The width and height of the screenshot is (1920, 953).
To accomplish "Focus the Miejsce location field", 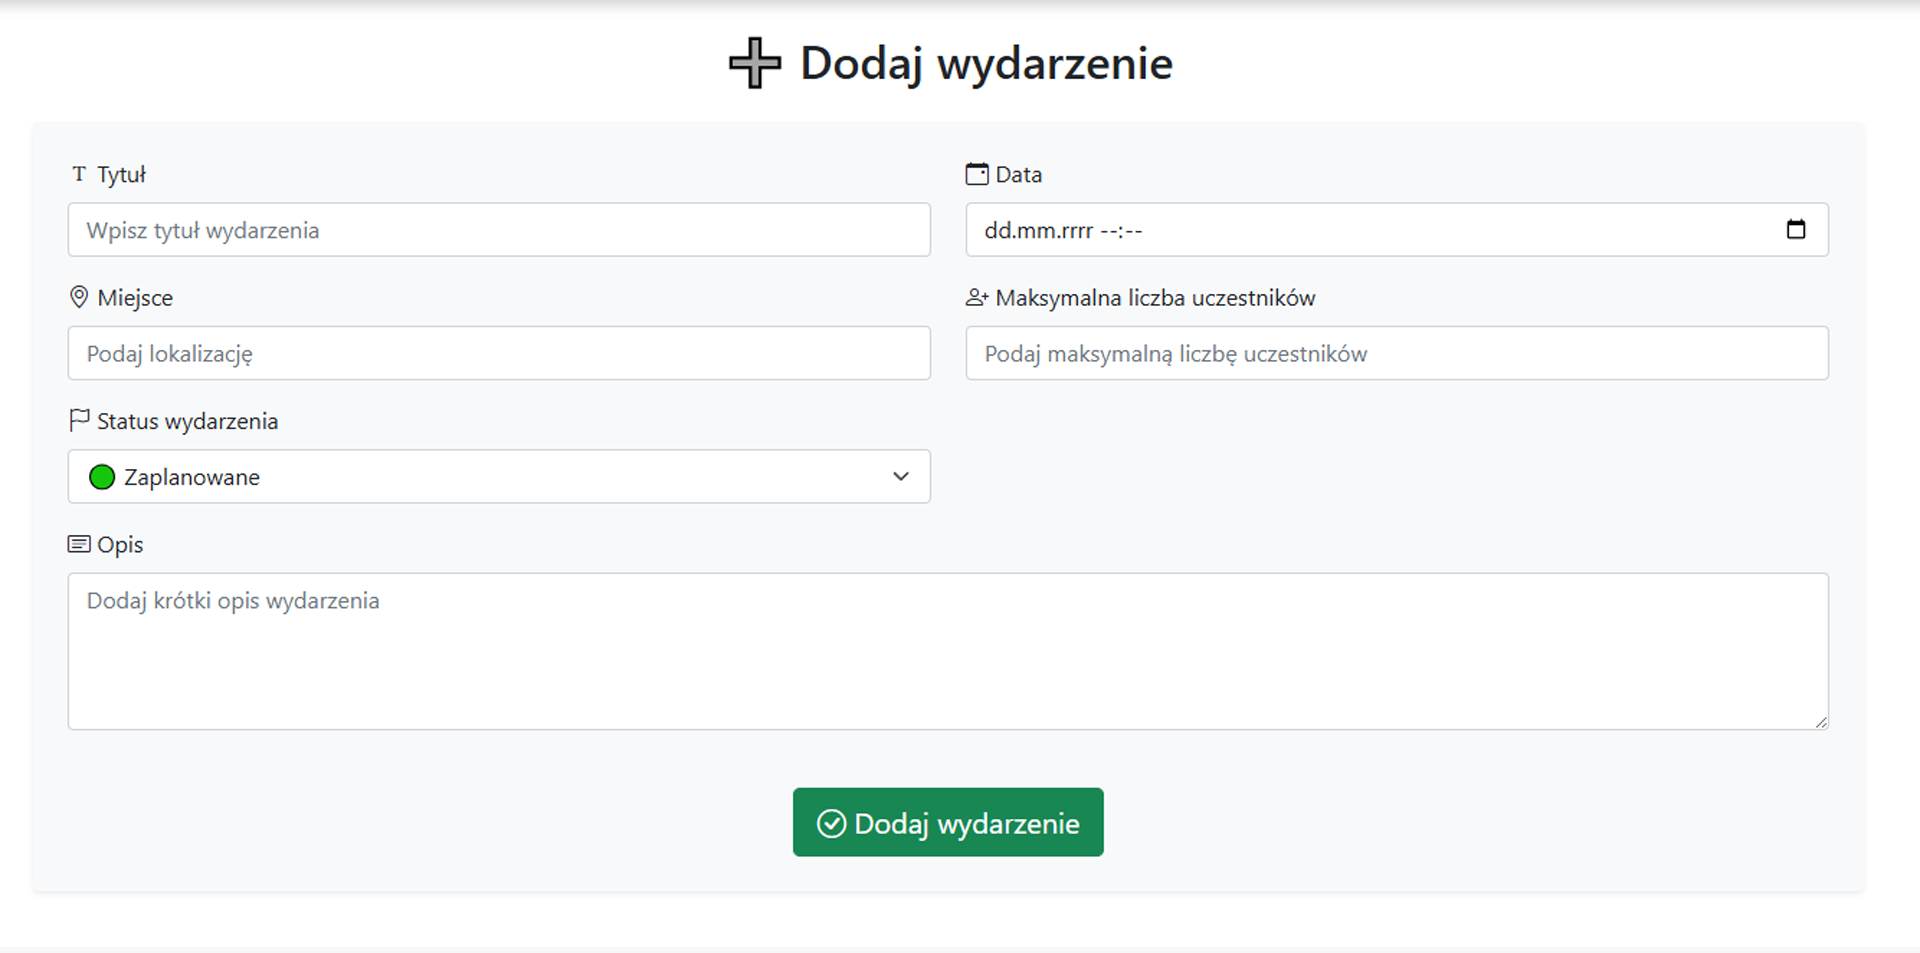I will pyautogui.click(x=499, y=353).
